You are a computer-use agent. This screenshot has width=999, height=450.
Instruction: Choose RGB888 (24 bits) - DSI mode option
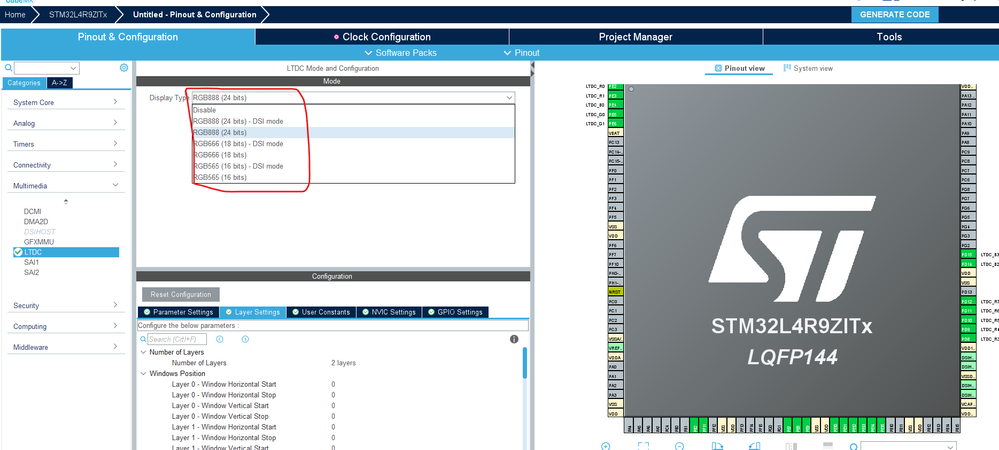click(353, 121)
